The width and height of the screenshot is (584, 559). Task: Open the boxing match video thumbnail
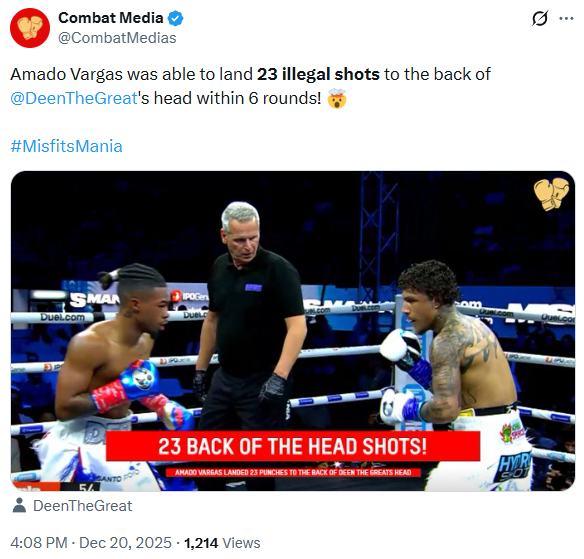click(x=293, y=331)
